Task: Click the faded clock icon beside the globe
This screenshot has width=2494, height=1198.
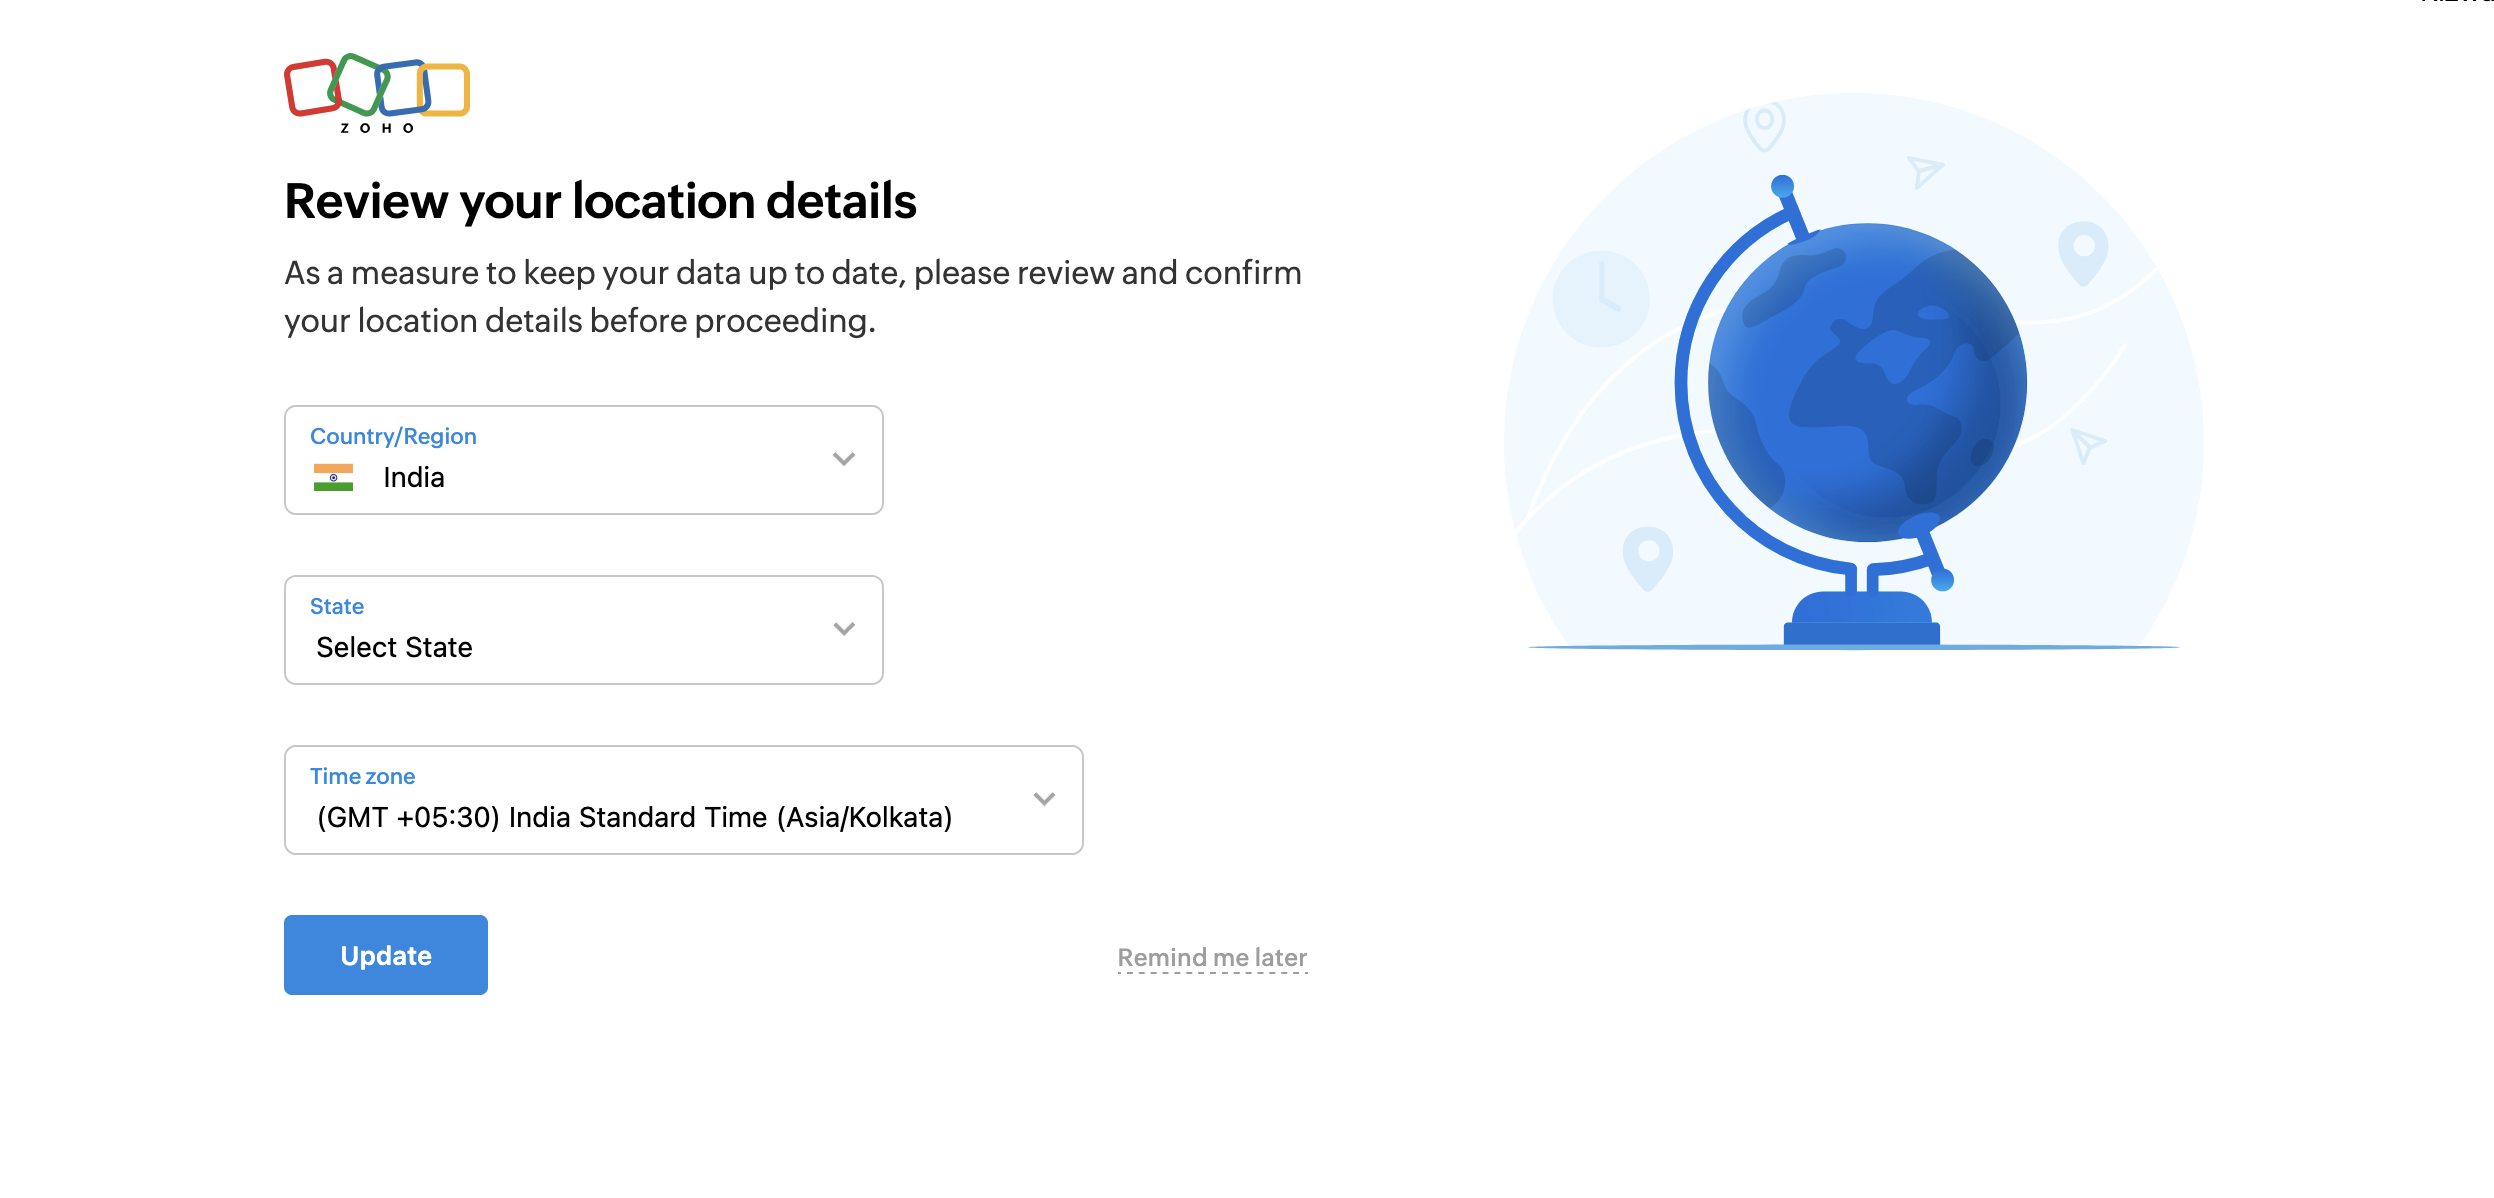Action: pos(1600,298)
